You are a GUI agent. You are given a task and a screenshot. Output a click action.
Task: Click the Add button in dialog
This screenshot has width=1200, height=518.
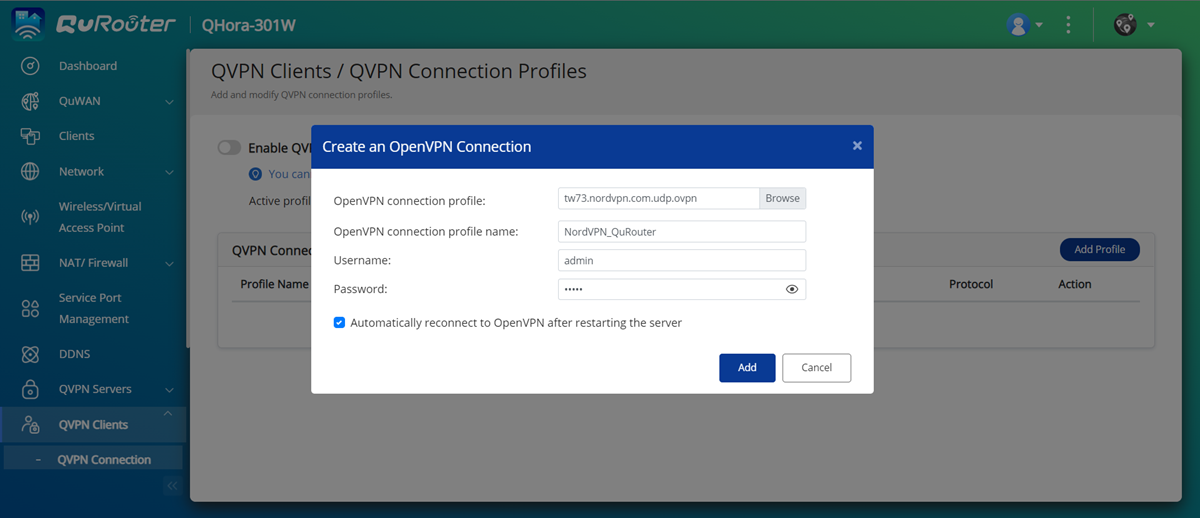747,368
